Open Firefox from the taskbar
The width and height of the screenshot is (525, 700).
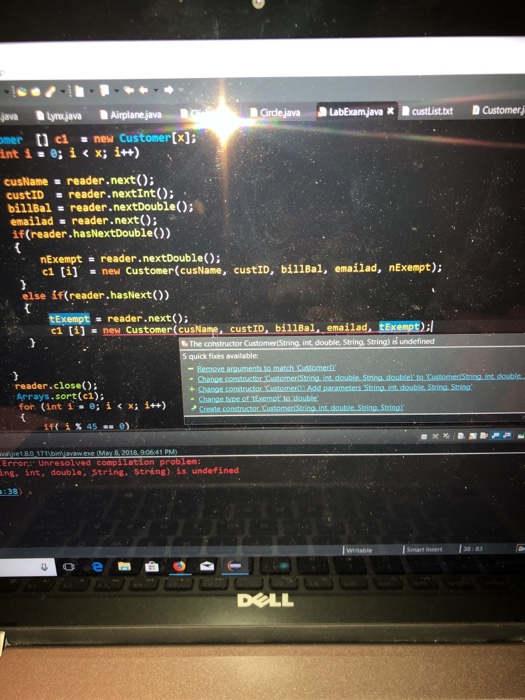179,567
